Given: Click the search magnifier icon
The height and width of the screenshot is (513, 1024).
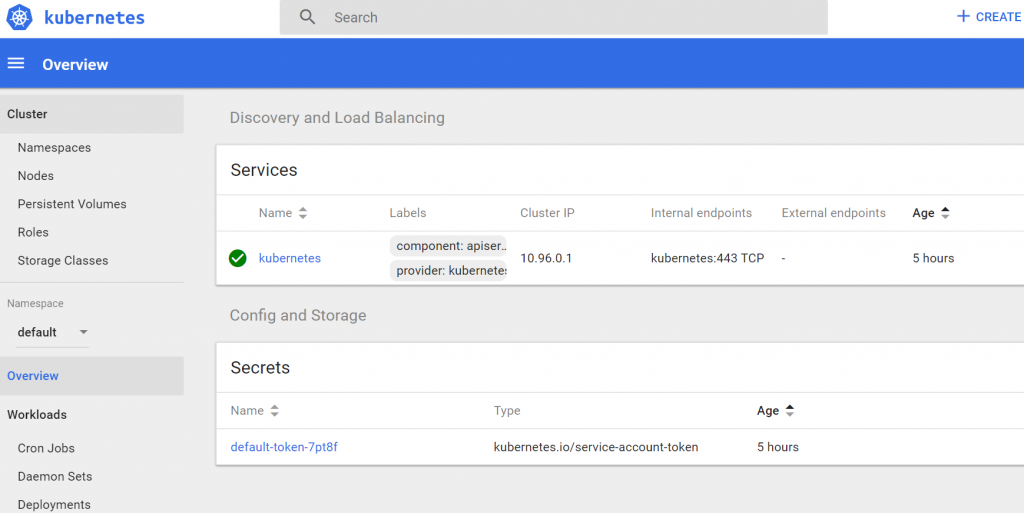Looking at the screenshot, I should pos(308,17).
